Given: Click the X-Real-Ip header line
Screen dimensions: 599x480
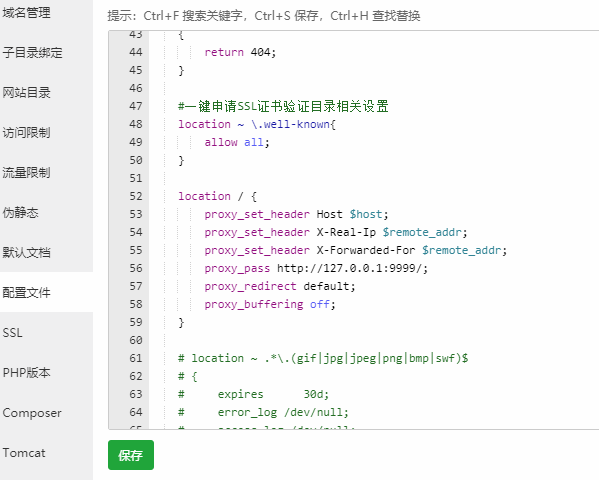Looking at the screenshot, I should point(335,232).
